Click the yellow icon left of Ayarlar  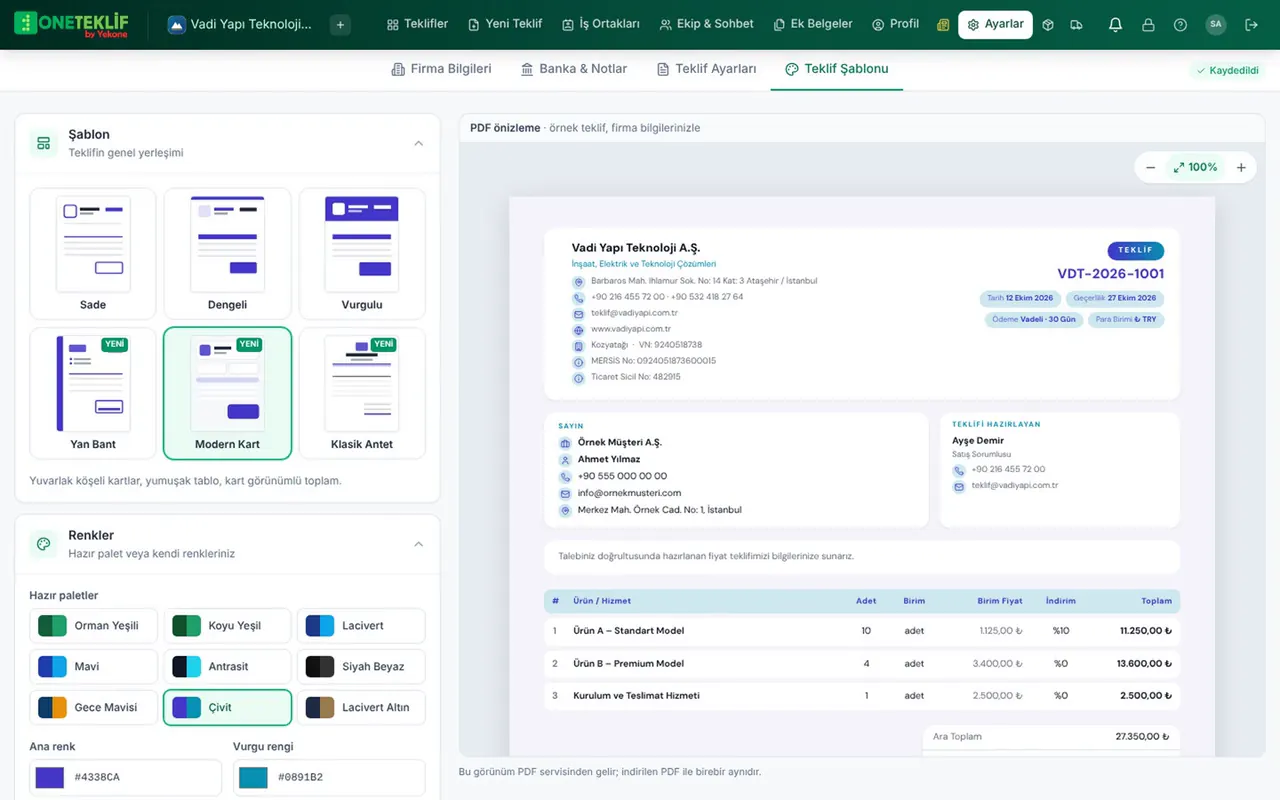[x=943, y=25]
